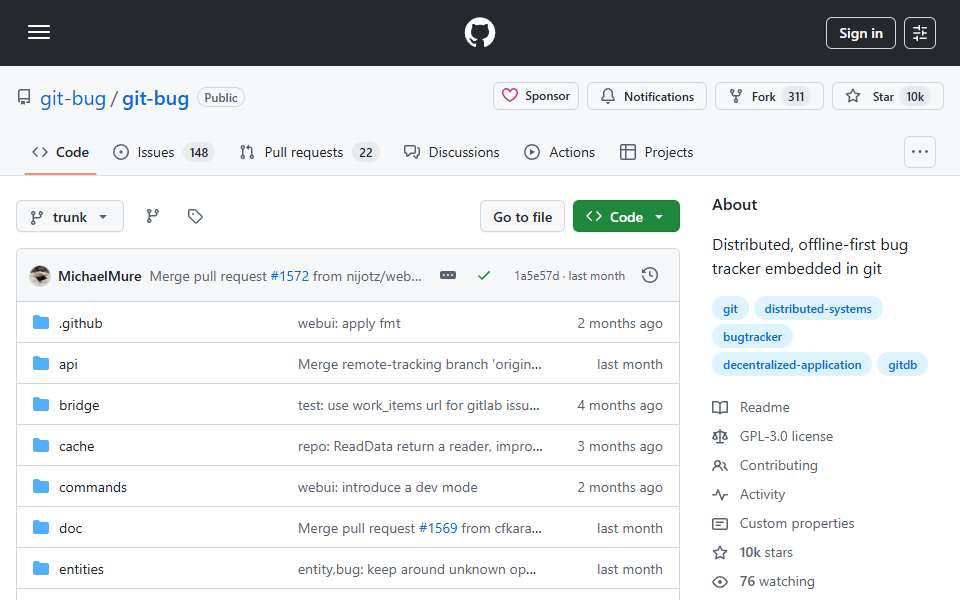The image size is (960, 600).
Task: Open the bridge folder
Action: [79, 405]
